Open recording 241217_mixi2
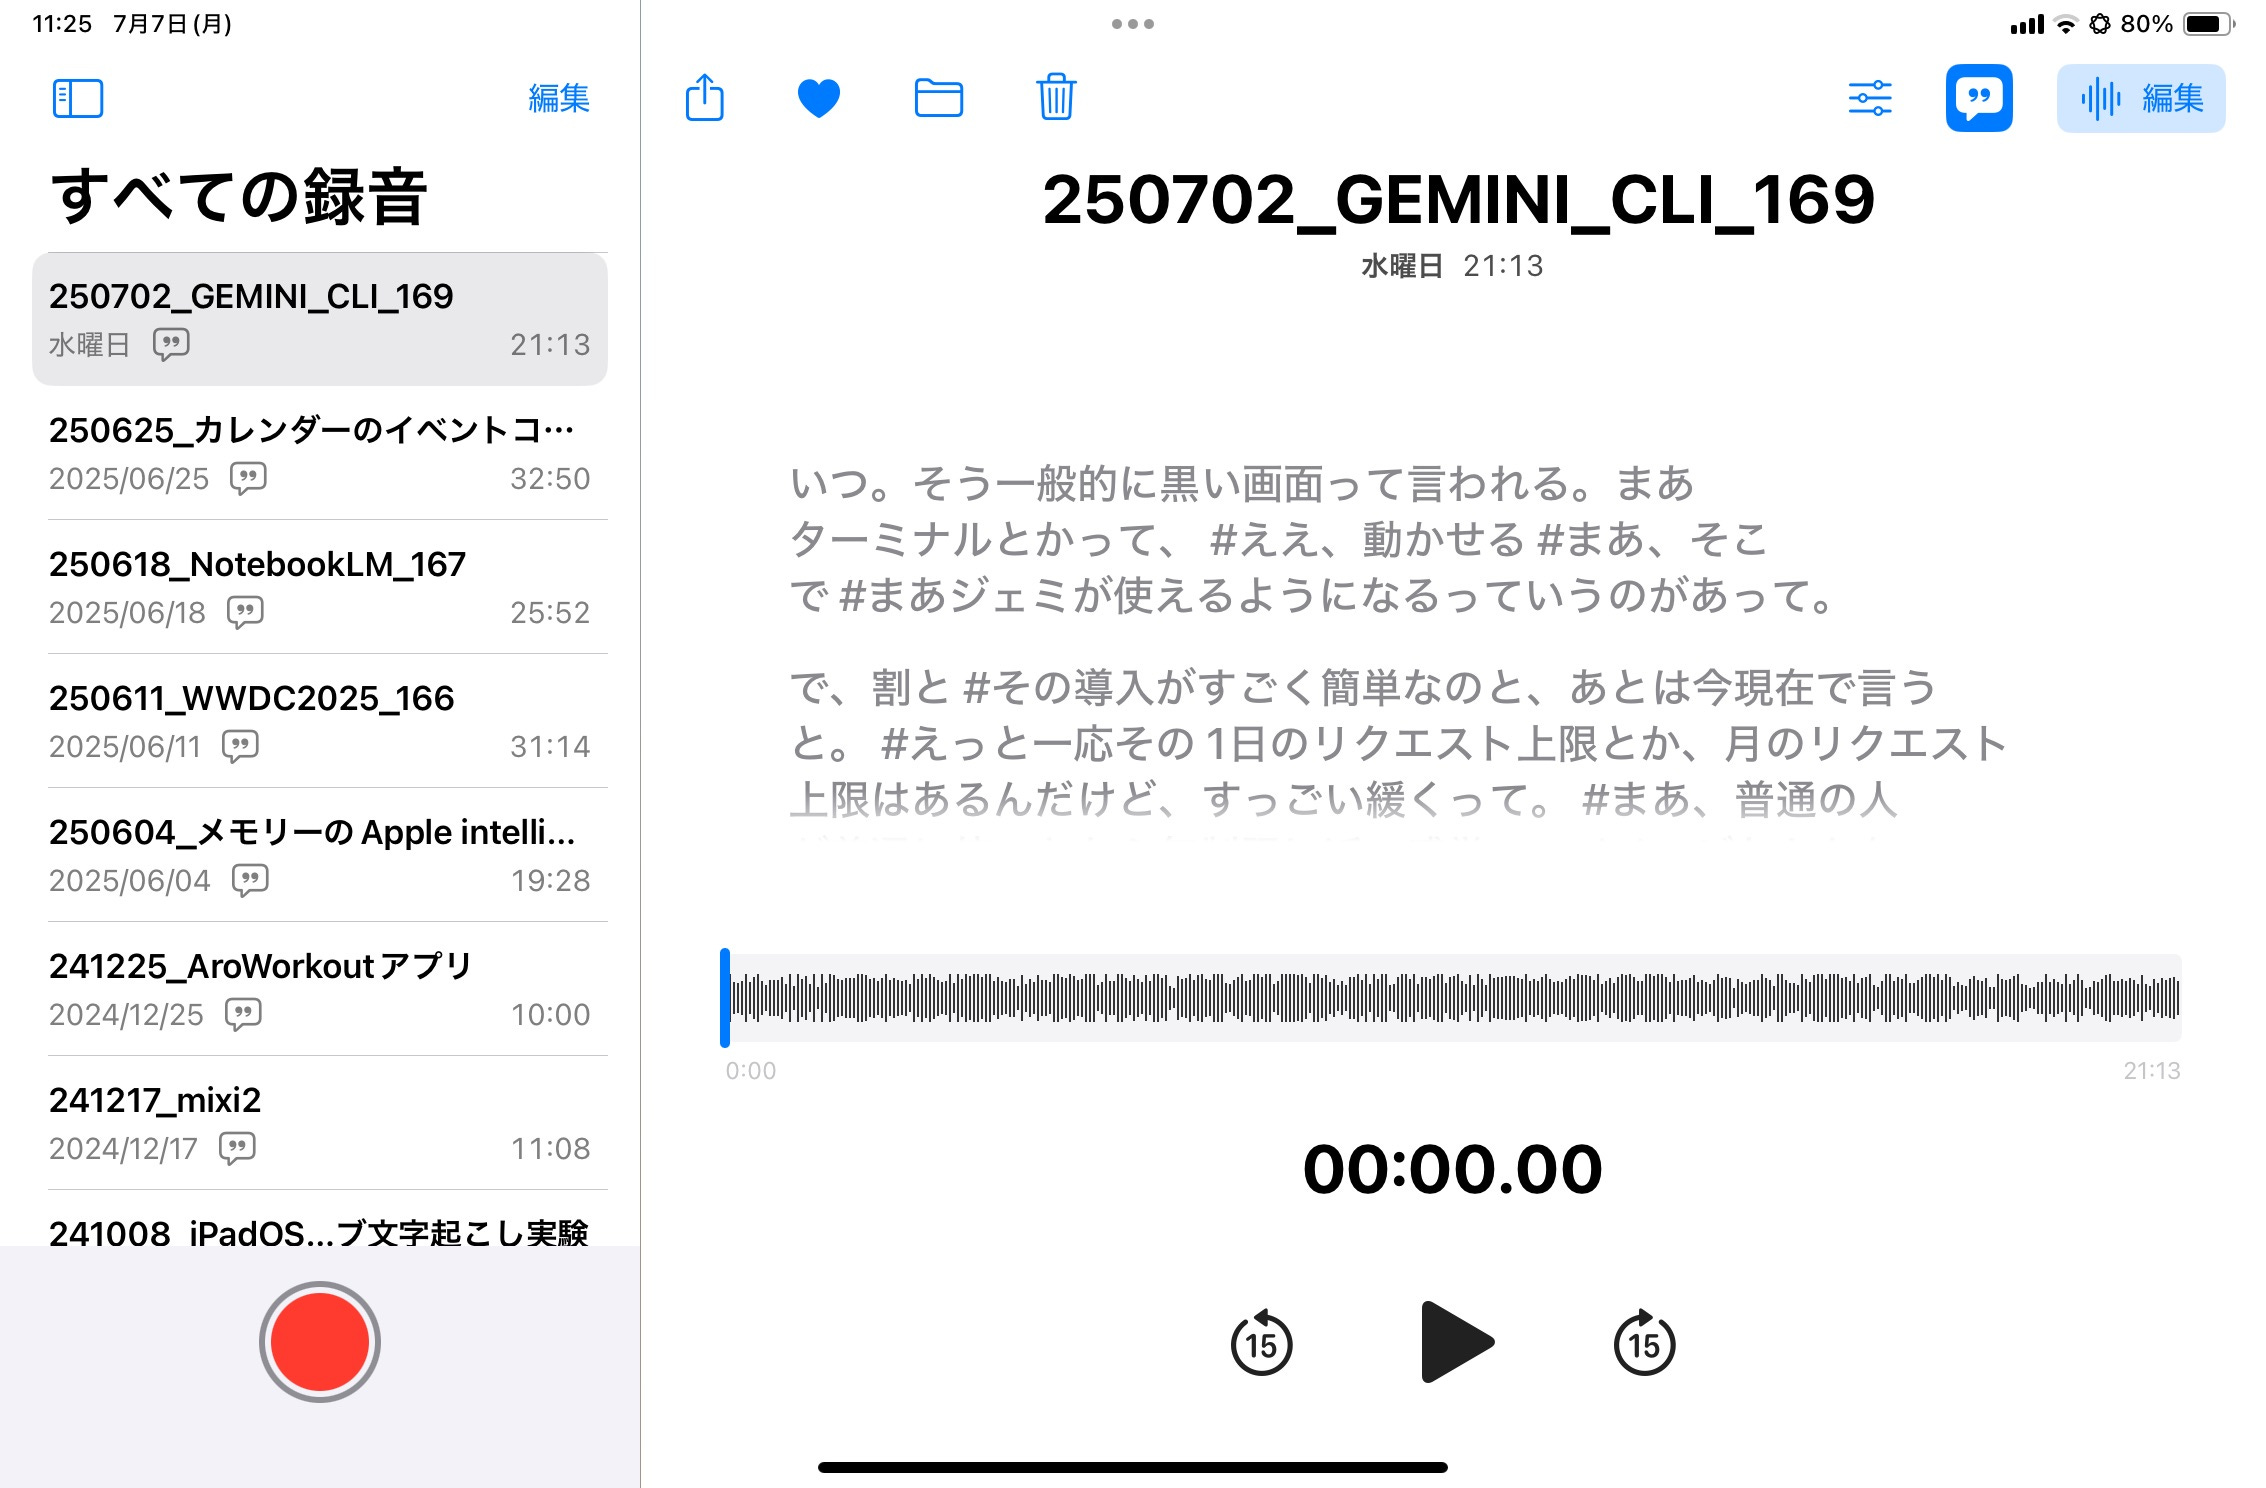This screenshot has width=2266, height=1488. pyautogui.click(x=320, y=1123)
